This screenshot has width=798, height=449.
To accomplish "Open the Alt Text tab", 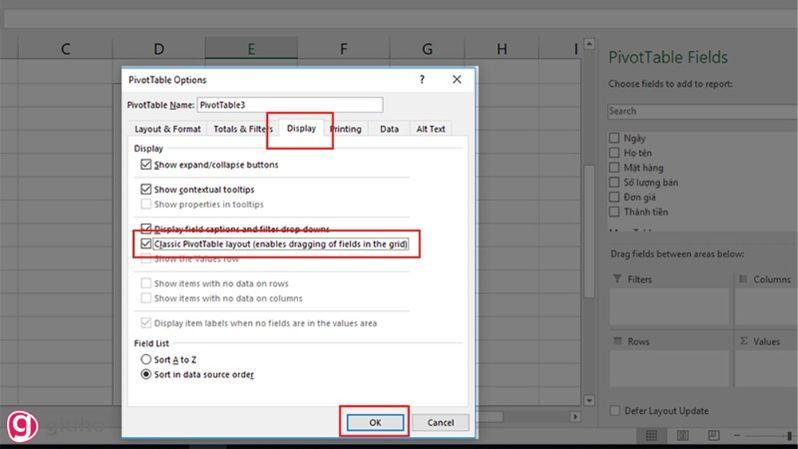I will (x=431, y=129).
